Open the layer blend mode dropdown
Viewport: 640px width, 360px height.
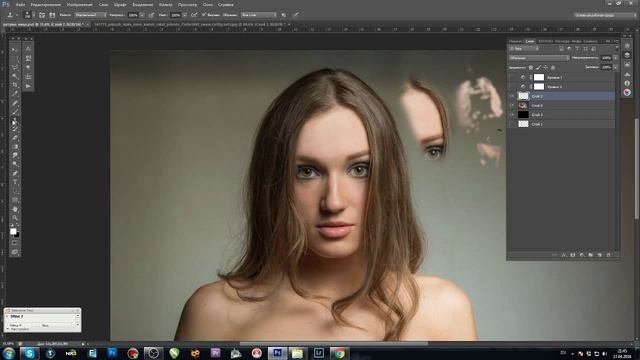click(539, 58)
